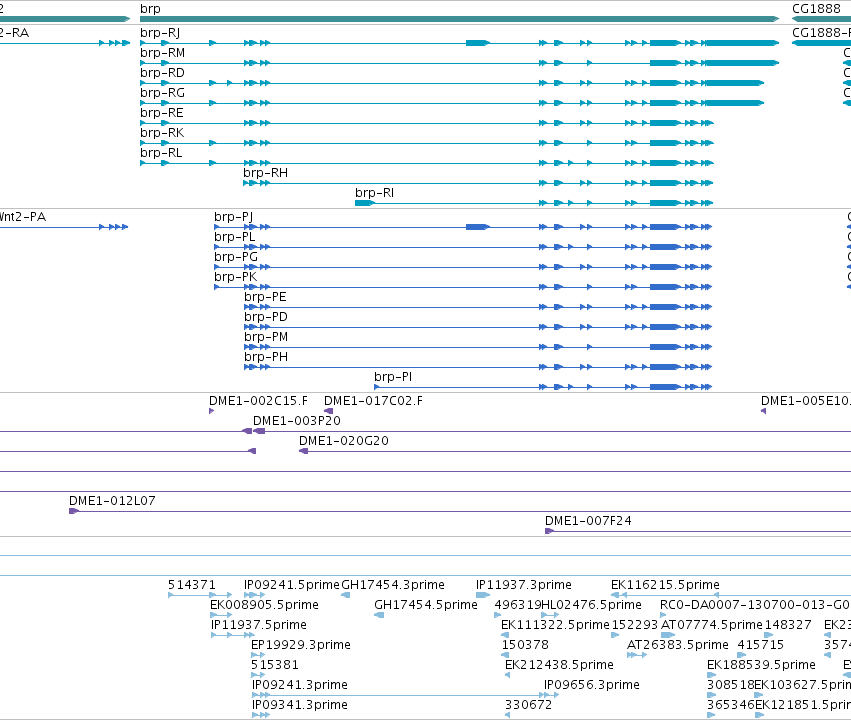The width and height of the screenshot is (851, 720).
Task: Select clone DME1-017C02.F
Action: (373, 401)
